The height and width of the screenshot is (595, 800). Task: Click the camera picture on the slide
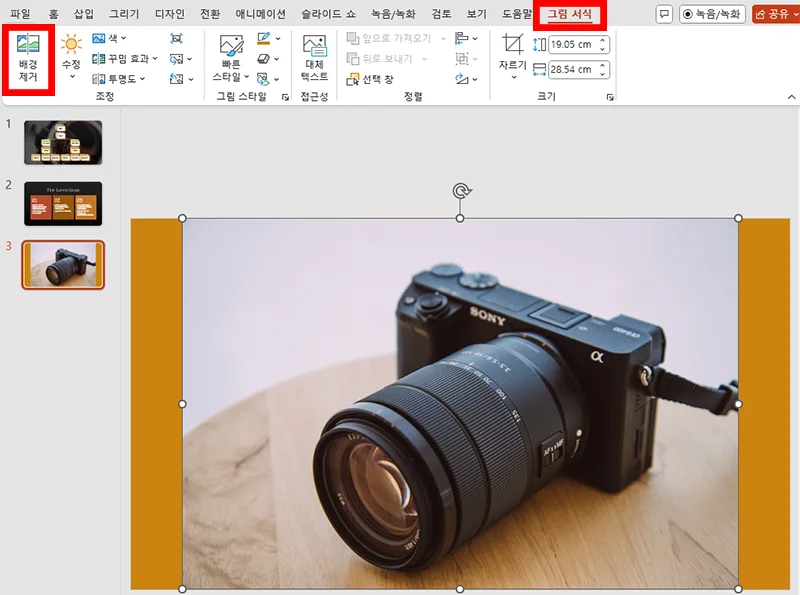[x=460, y=404]
